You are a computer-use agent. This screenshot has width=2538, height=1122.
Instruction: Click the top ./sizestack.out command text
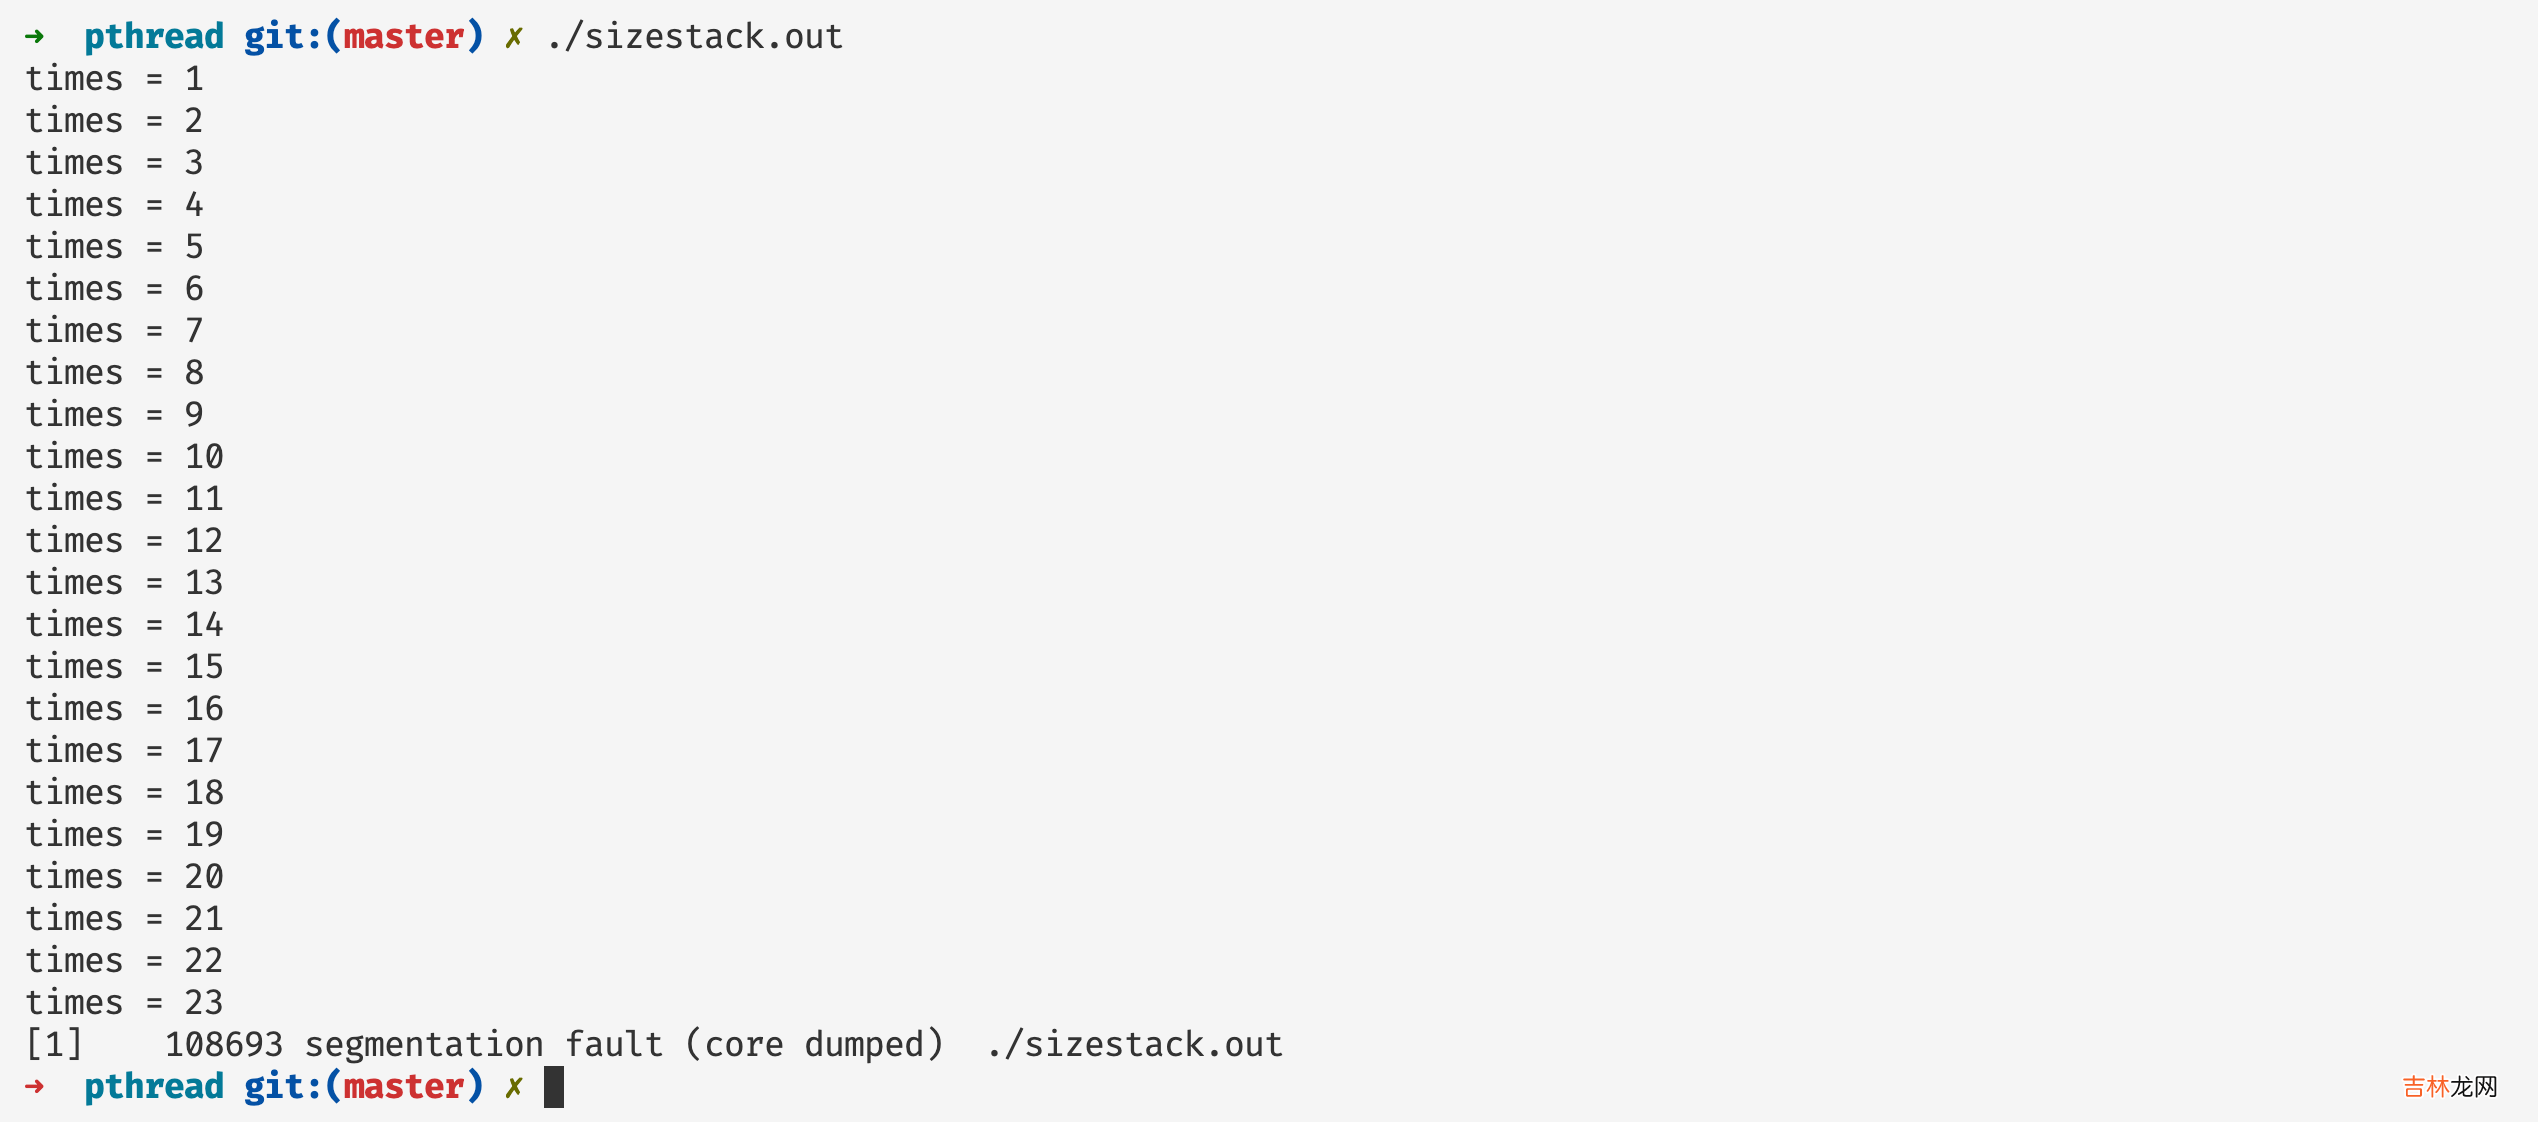pyautogui.click(x=694, y=37)
